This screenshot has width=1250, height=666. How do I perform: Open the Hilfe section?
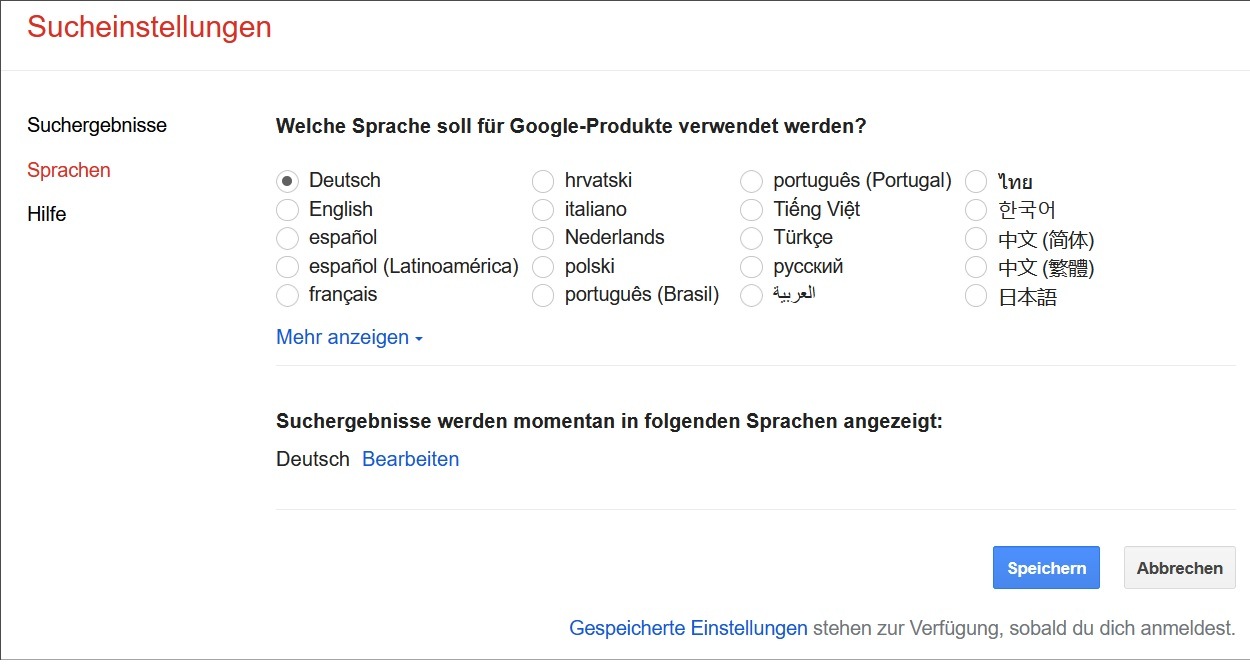(x=46, y=214)
